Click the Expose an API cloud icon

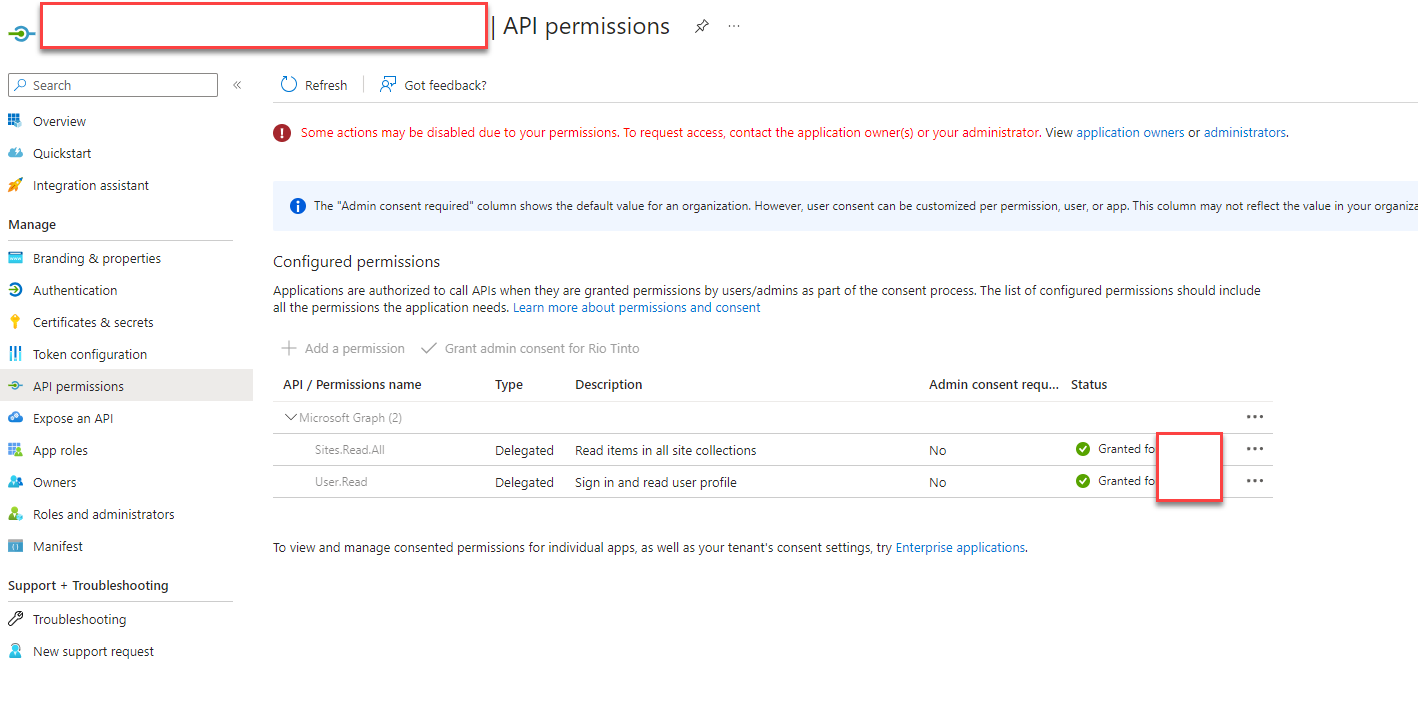point(15,418)
